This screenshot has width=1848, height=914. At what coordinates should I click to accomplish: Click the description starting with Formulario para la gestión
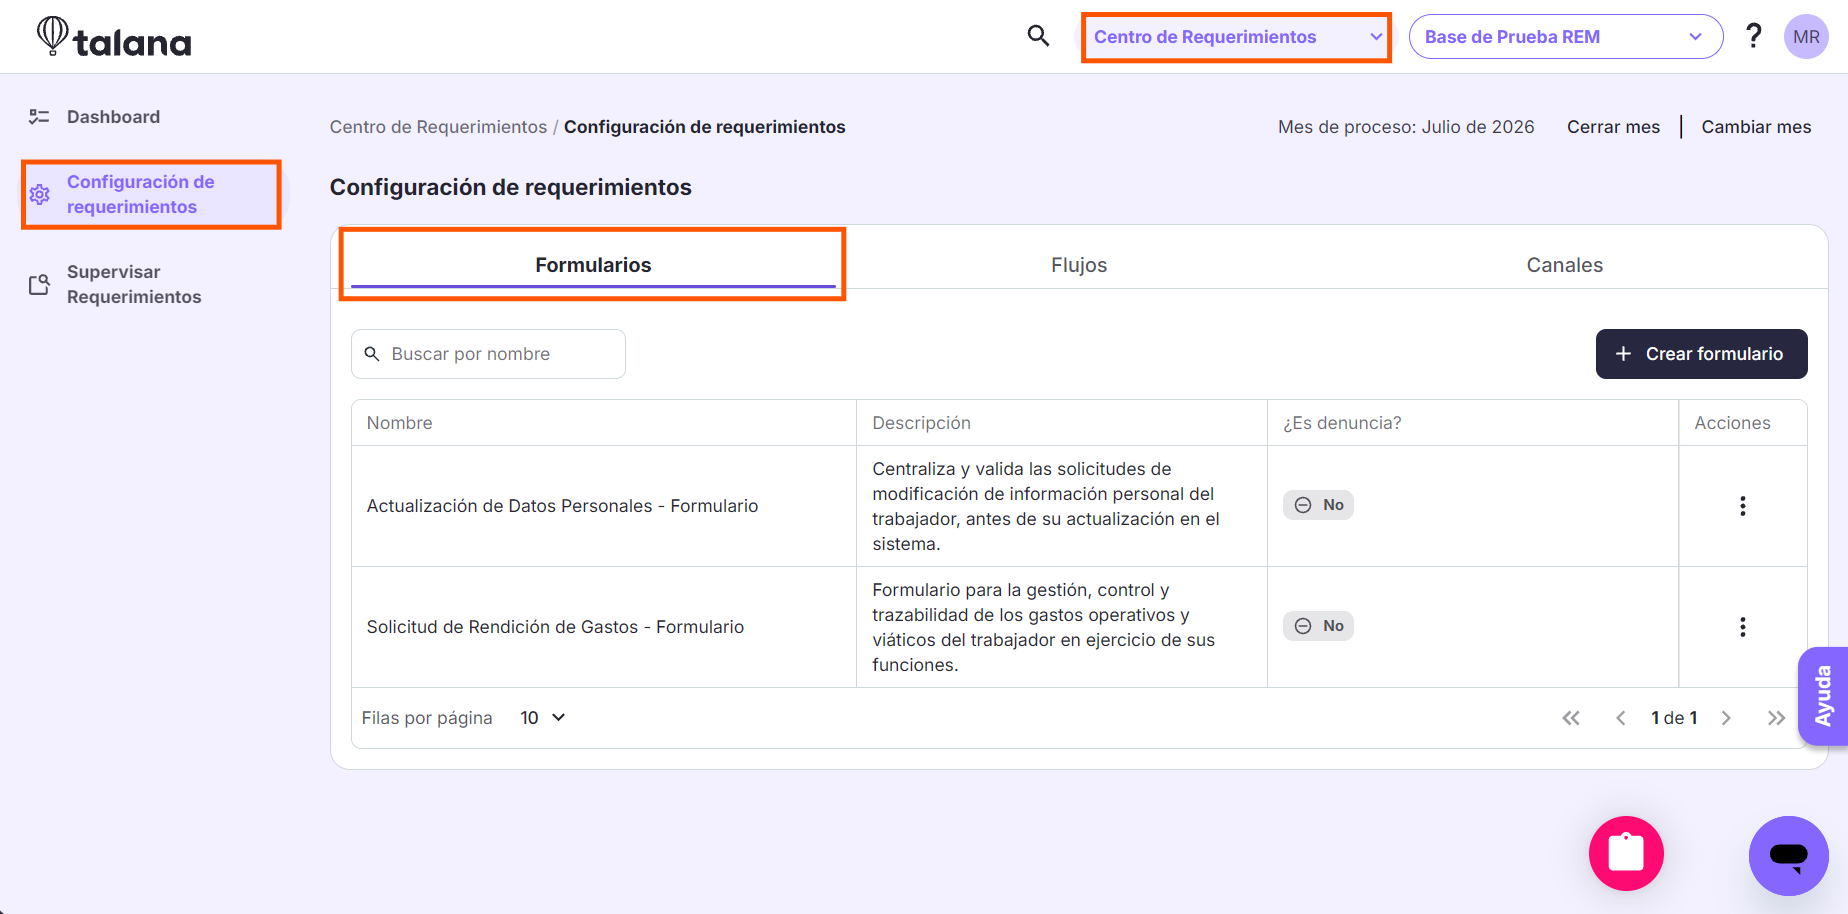point(1043,627)
